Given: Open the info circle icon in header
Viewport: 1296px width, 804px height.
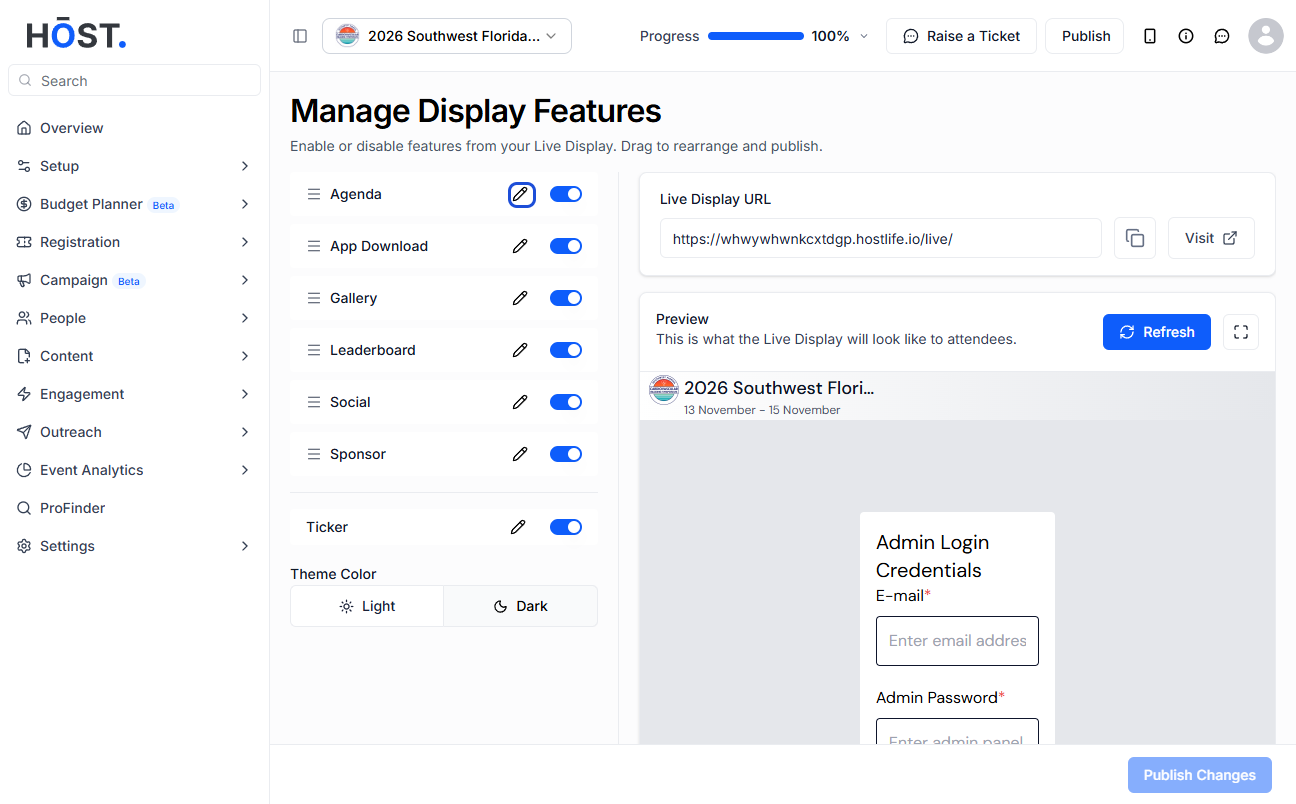Looking at the screenshot, I should [x=1186, y=36].
